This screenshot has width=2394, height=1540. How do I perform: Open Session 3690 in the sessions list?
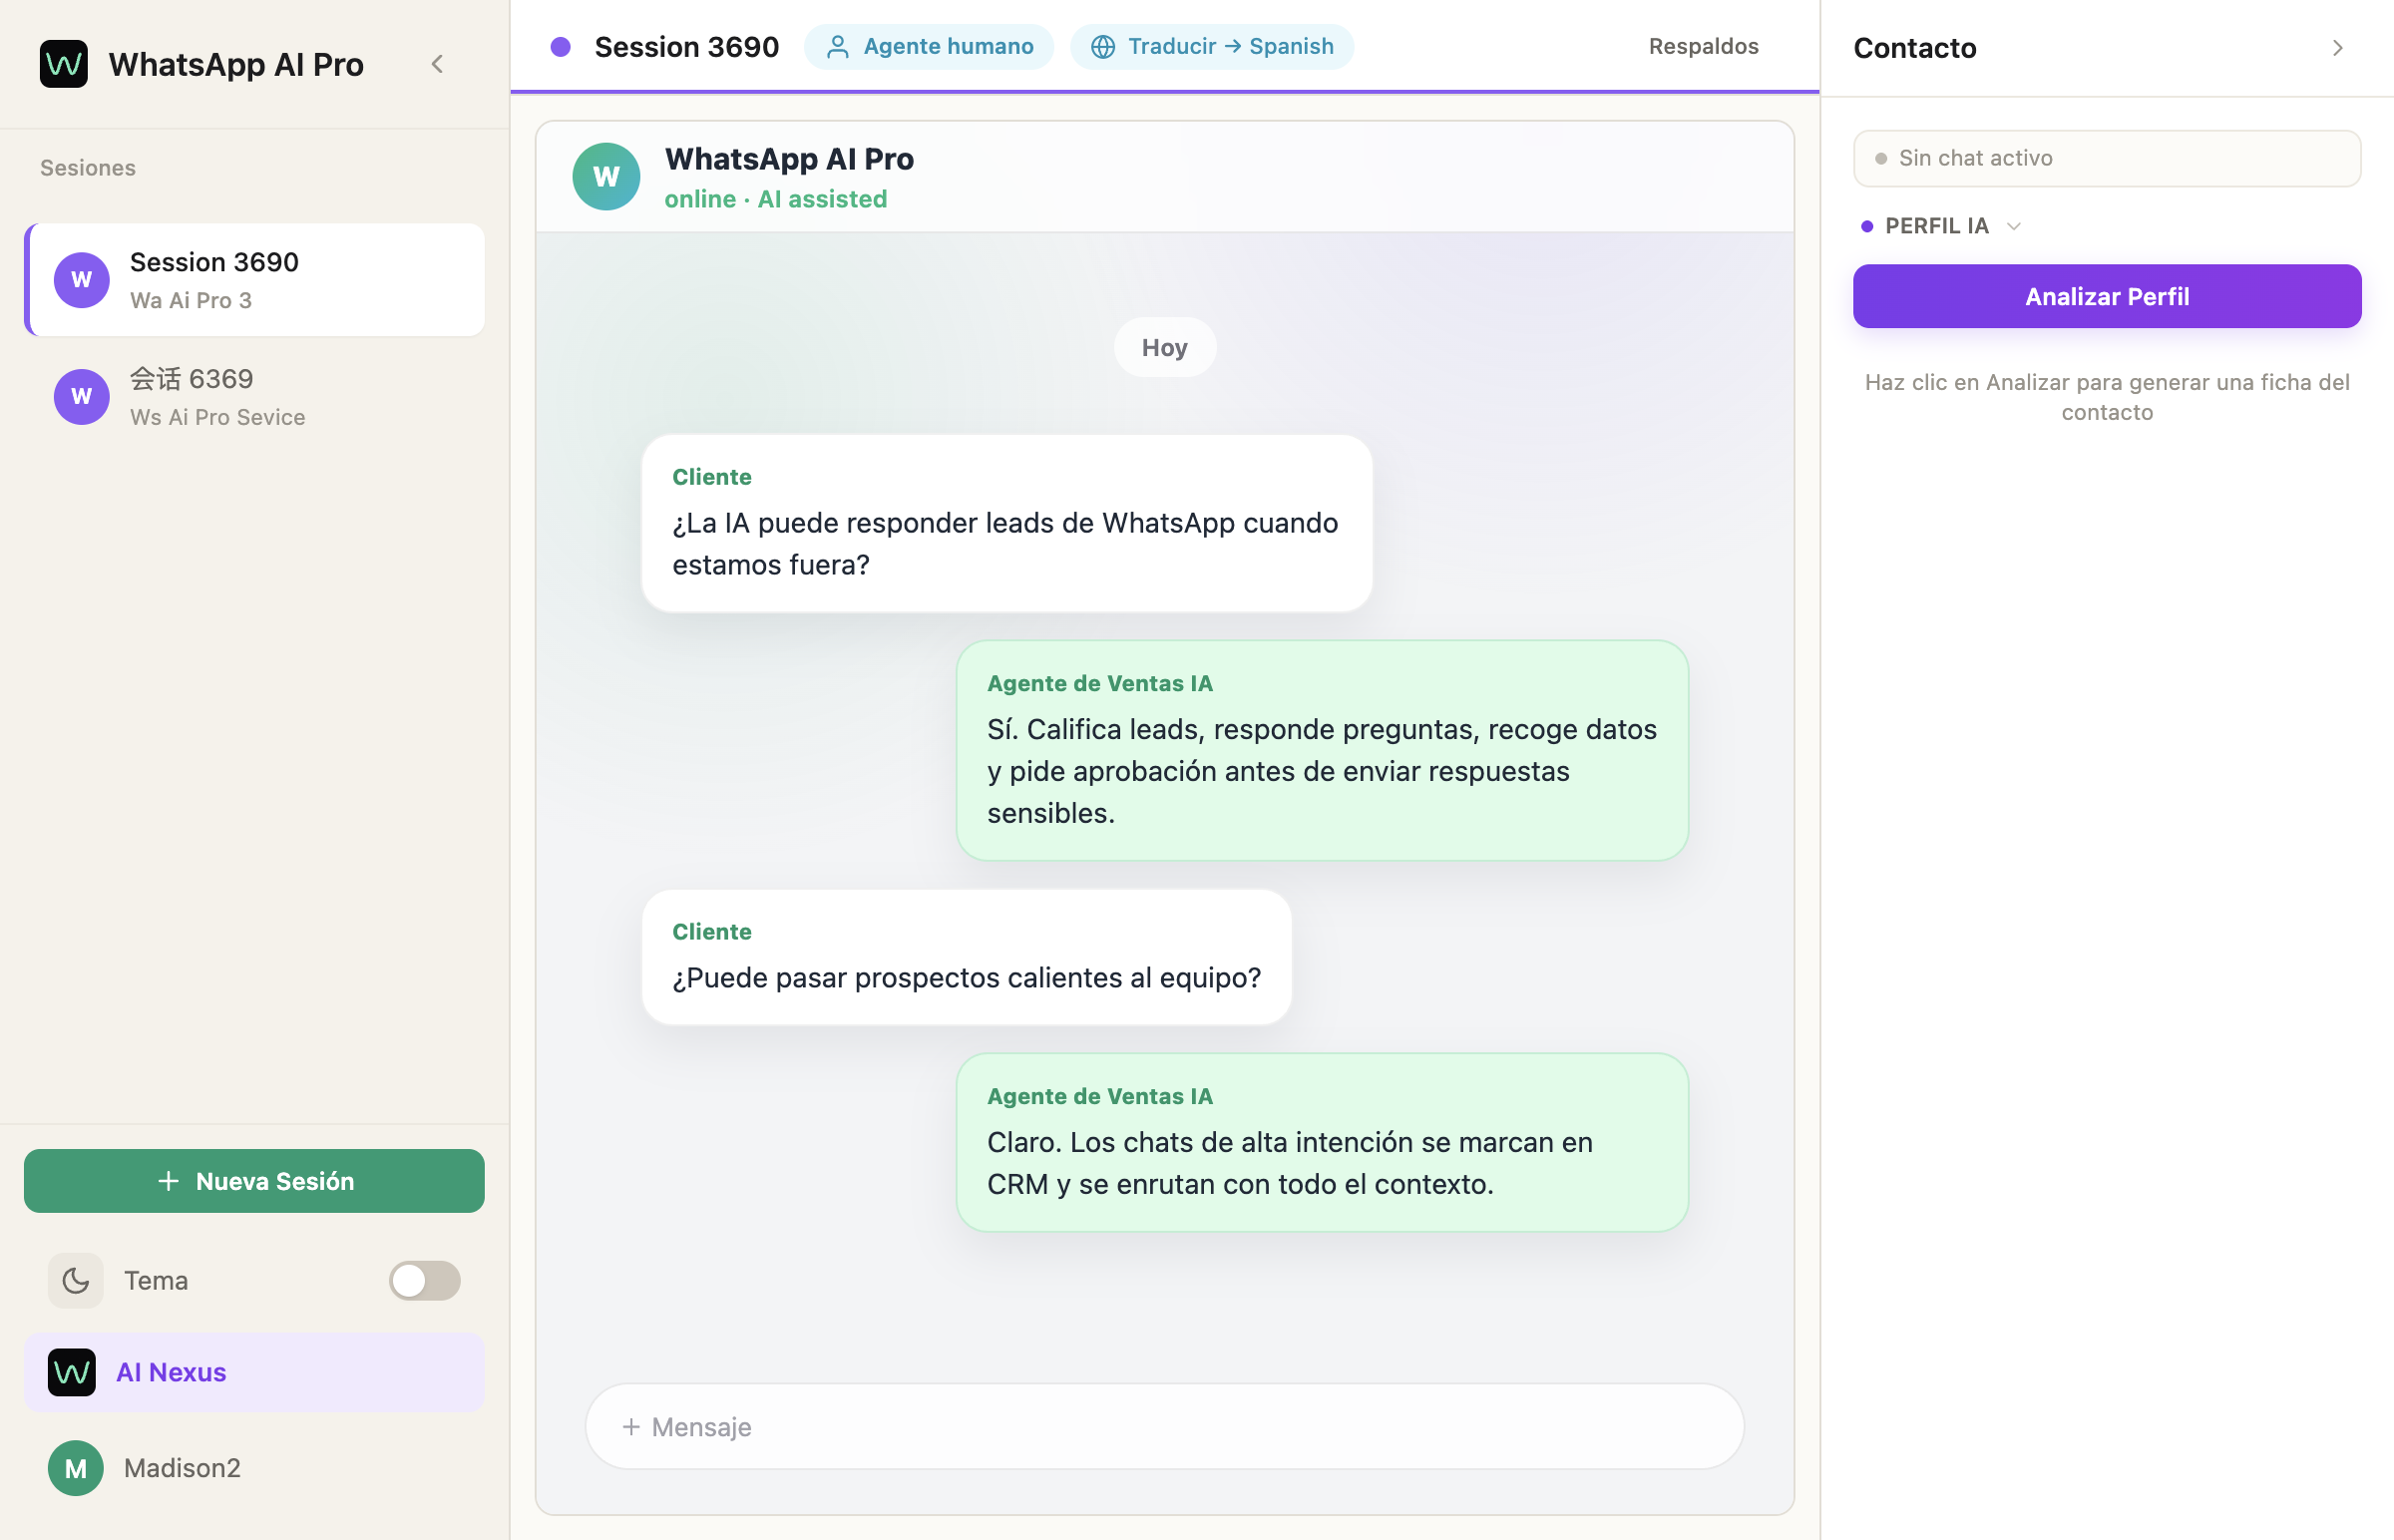point(255,280)
